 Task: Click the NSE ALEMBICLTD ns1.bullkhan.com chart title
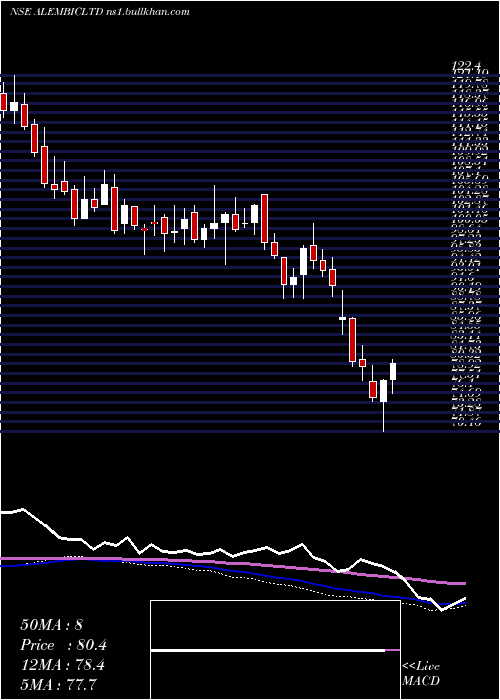pyautogui.click(x=100, y=12)
